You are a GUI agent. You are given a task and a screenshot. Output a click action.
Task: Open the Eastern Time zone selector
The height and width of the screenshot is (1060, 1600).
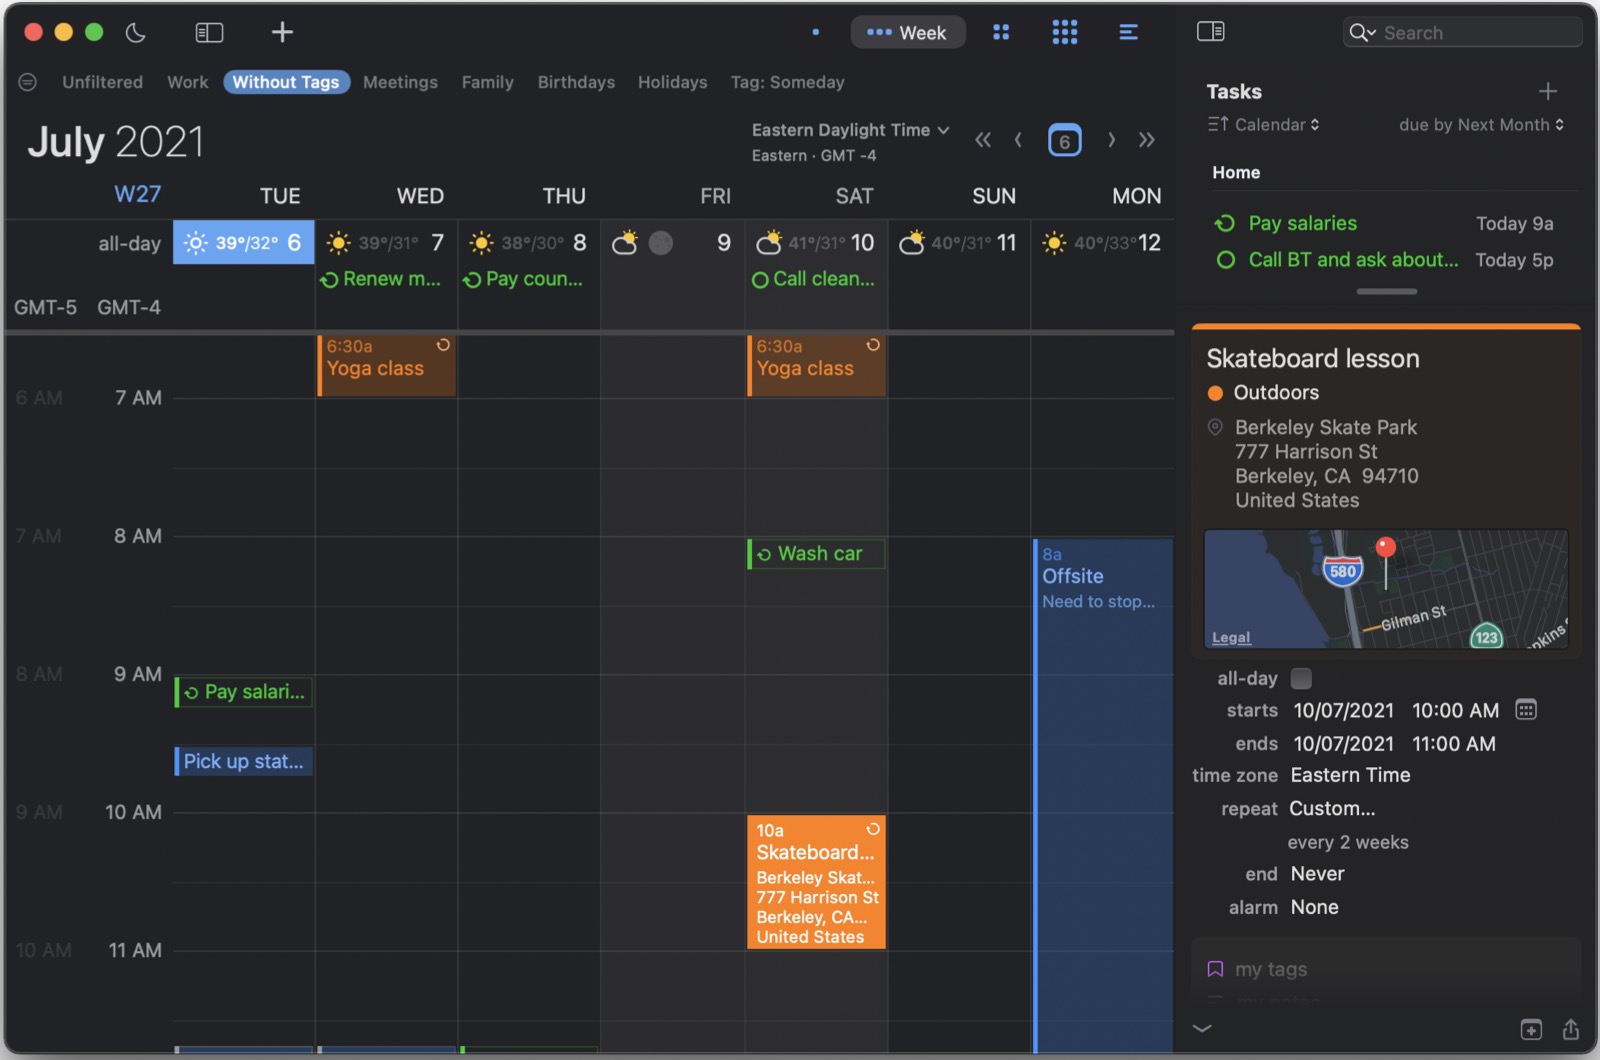1350,775
